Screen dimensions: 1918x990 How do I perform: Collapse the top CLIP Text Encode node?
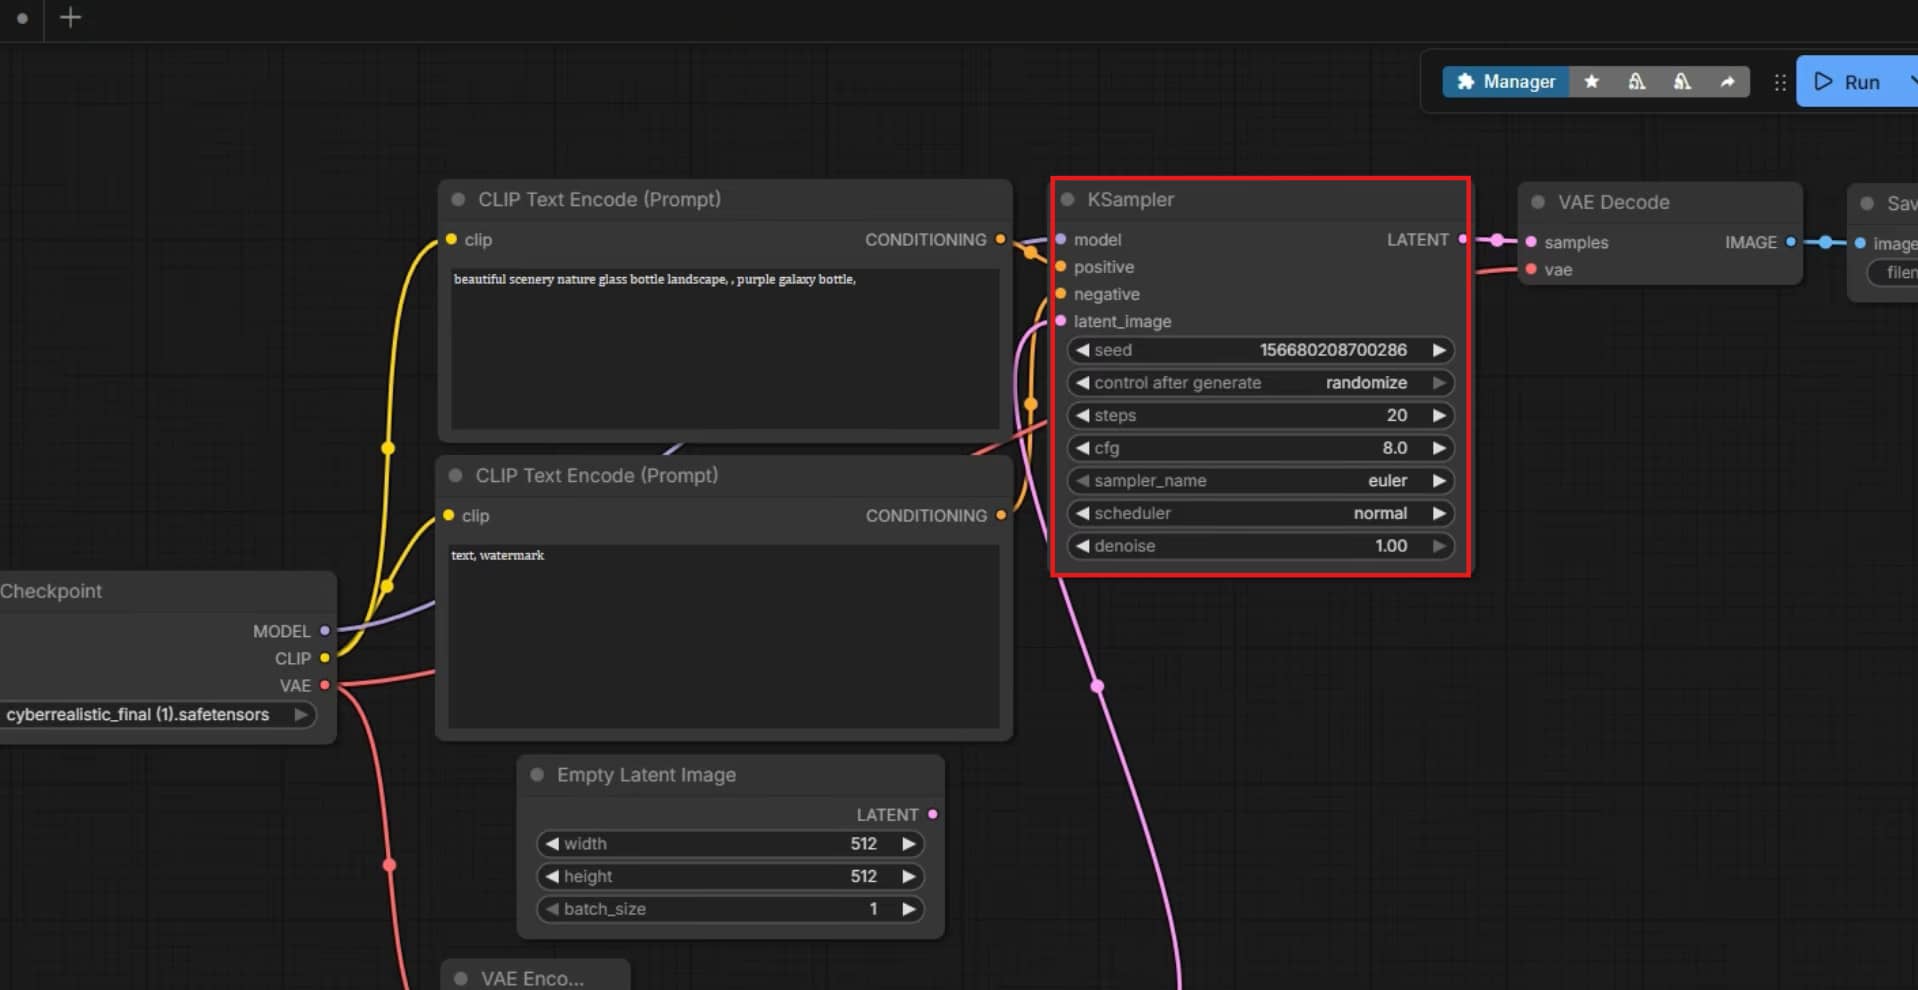tap(458, 200)
